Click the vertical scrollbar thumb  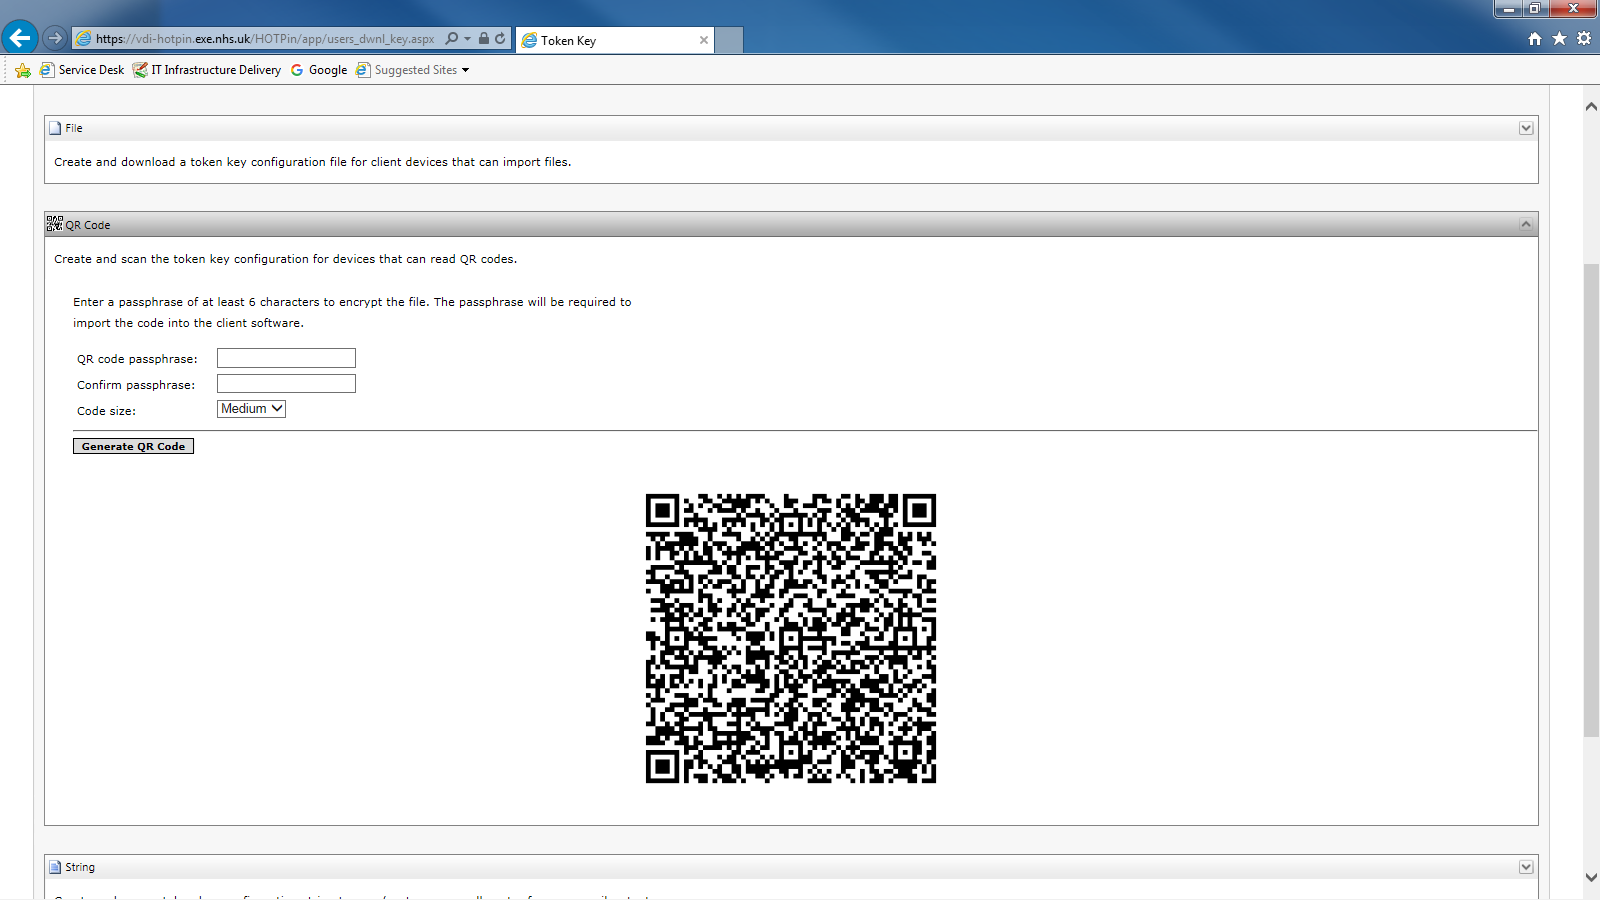point(1591,500)
